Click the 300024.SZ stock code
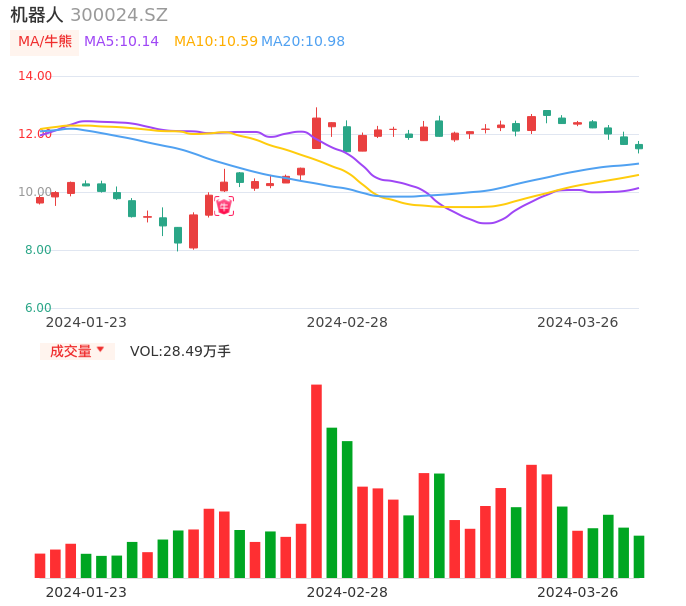The width and height of the screenshot is (686, 606). (119, 15)
